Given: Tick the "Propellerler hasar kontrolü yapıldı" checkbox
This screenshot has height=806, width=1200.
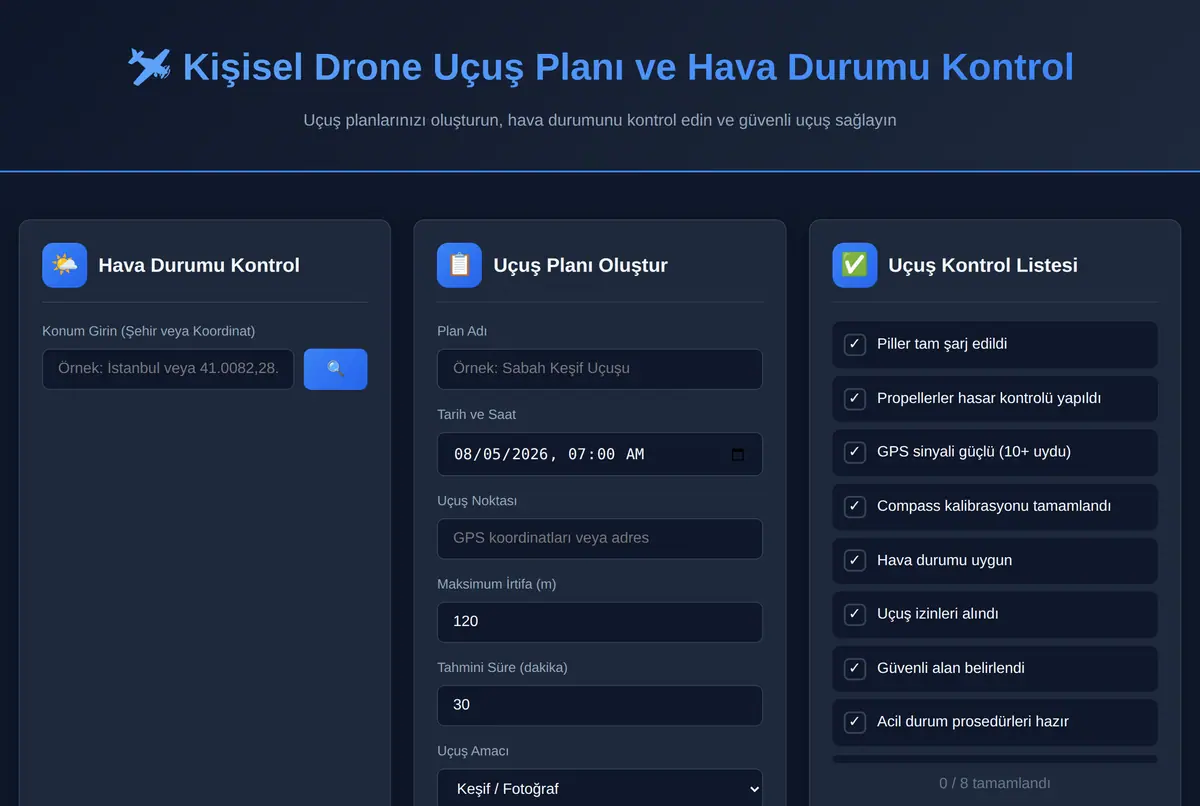Looking at the screenshot, I should click(x=855, y=398).
